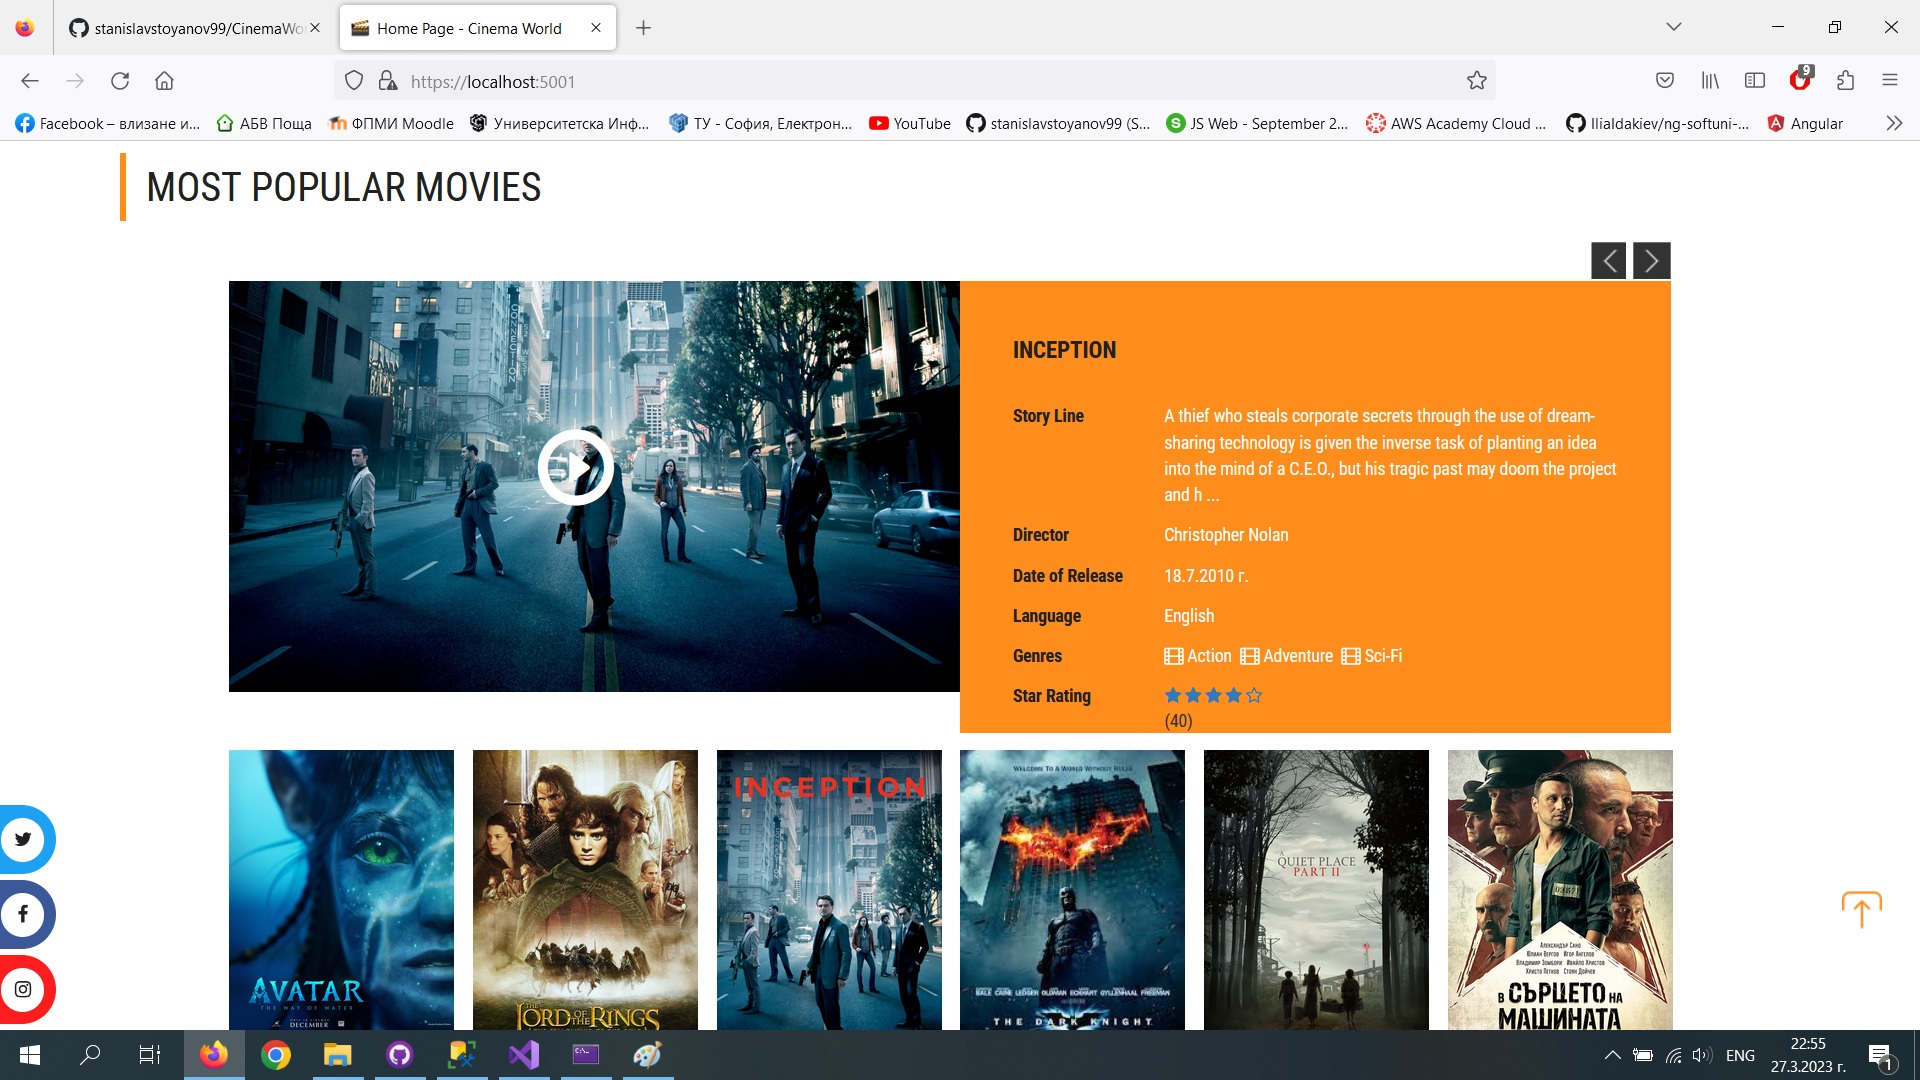Screen dimensions: 1920x1080
Task: Toggle the first star rating
Action: 1174,696
